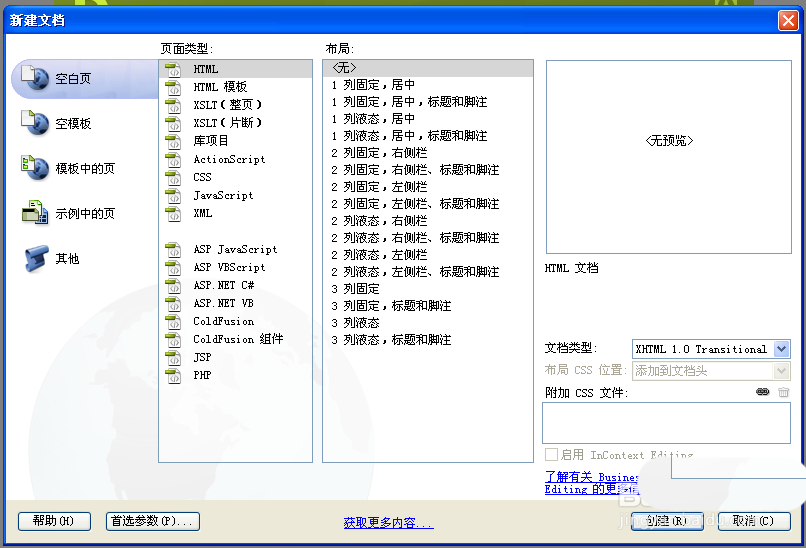
Task: Select the 模板中的页 category icon
Action: coord(35,168)
